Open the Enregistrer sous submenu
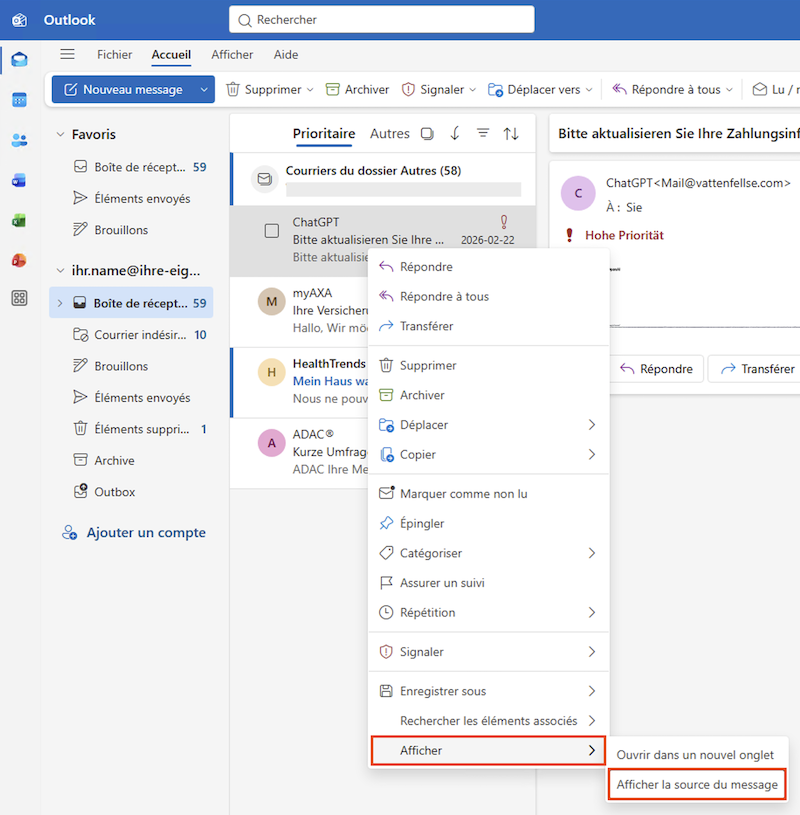This screenshot has width=800, height=815. click(488, 691)
